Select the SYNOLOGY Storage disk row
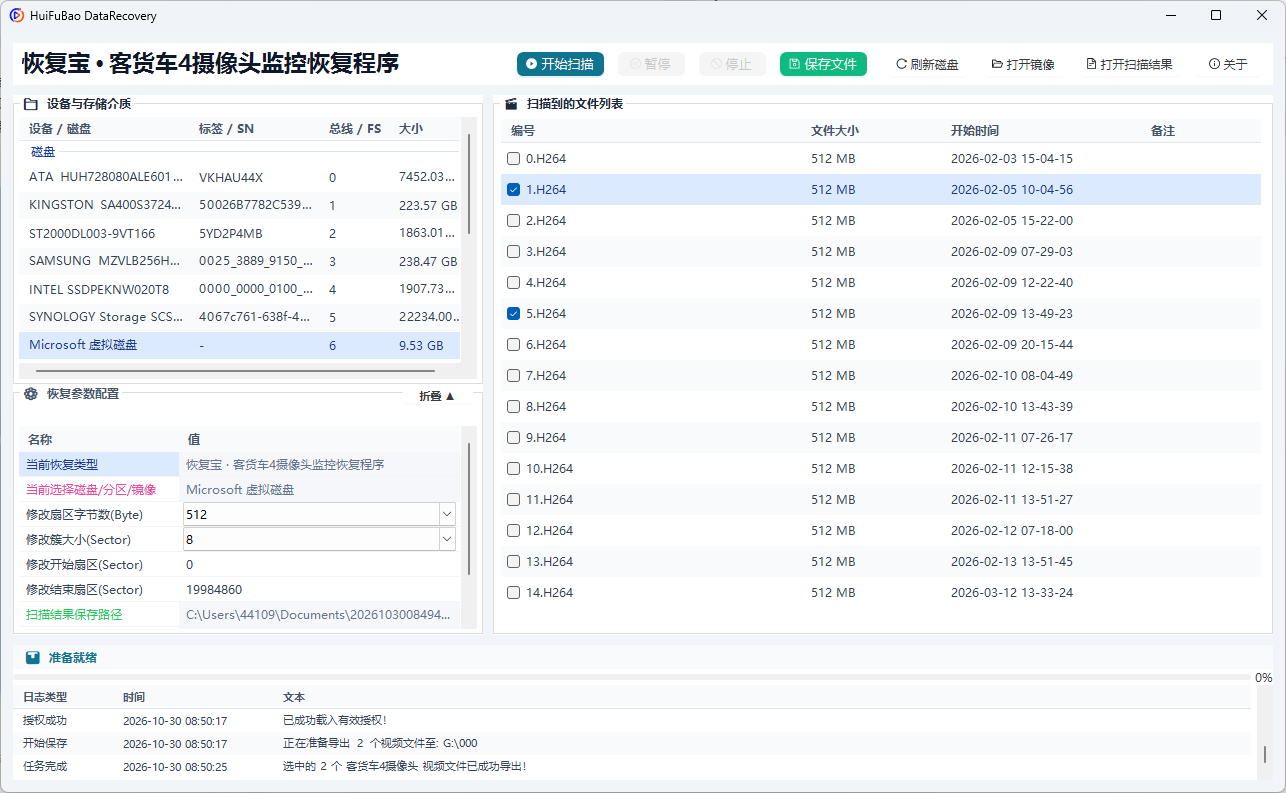This screenshot has height=793, width=1286. pos(239,317)
